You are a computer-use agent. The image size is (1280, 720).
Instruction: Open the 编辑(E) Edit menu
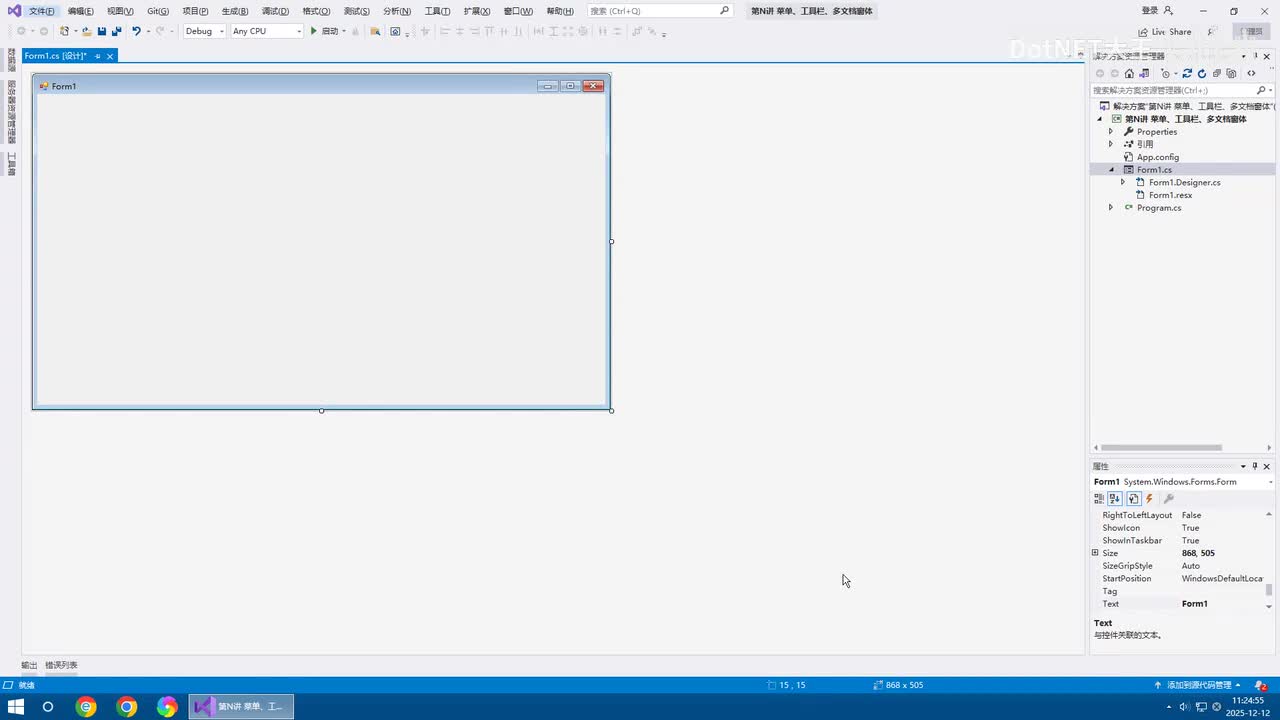coord(81,11)
